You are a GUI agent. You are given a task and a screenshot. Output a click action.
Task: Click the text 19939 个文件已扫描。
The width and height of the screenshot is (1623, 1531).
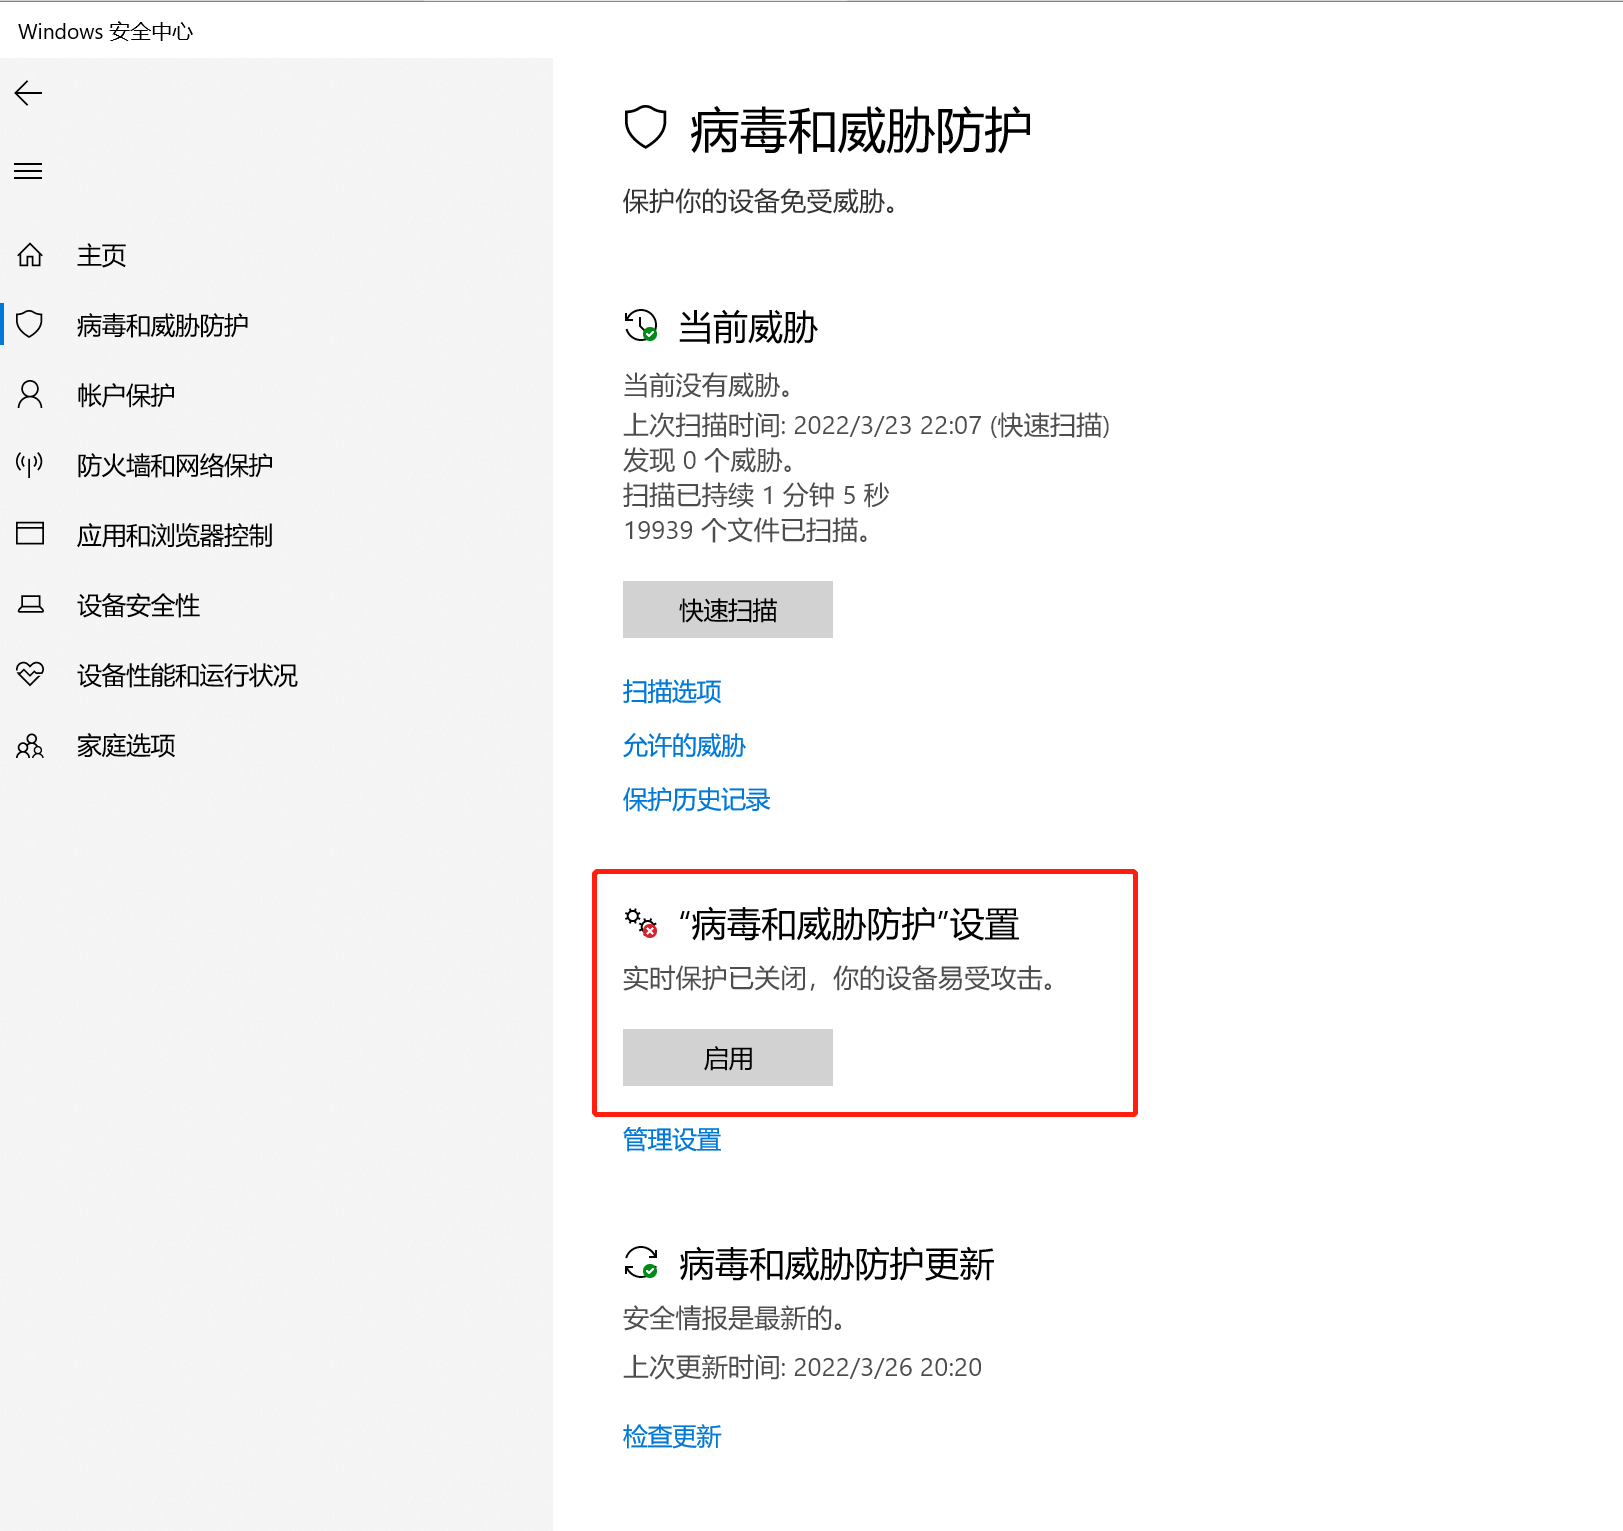pos(748,530)
